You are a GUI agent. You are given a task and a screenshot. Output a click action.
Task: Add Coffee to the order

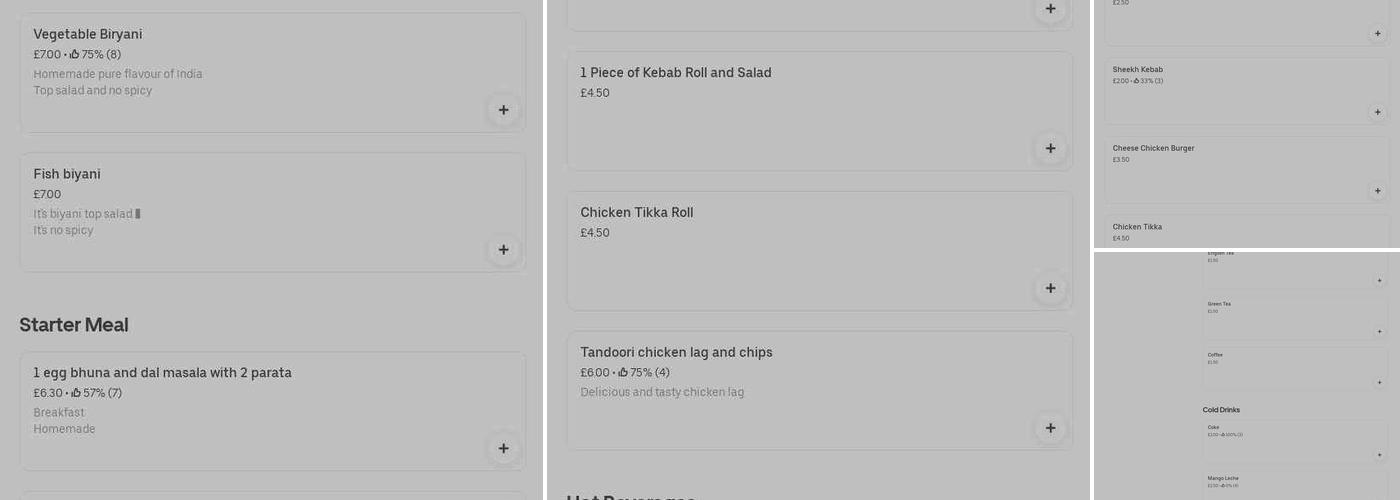click(x=1379, y=383)
